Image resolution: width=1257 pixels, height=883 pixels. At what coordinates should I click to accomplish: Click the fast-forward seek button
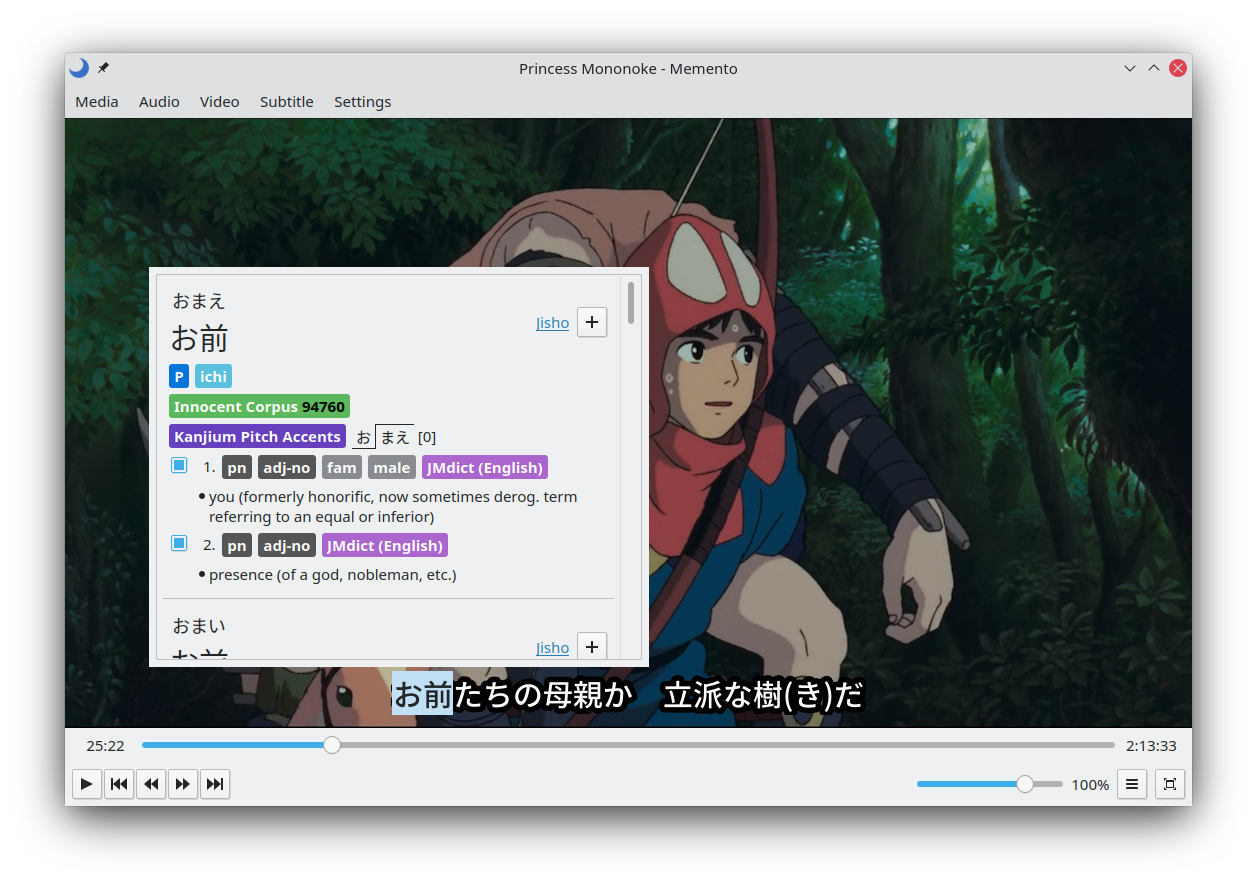point(183,784)
